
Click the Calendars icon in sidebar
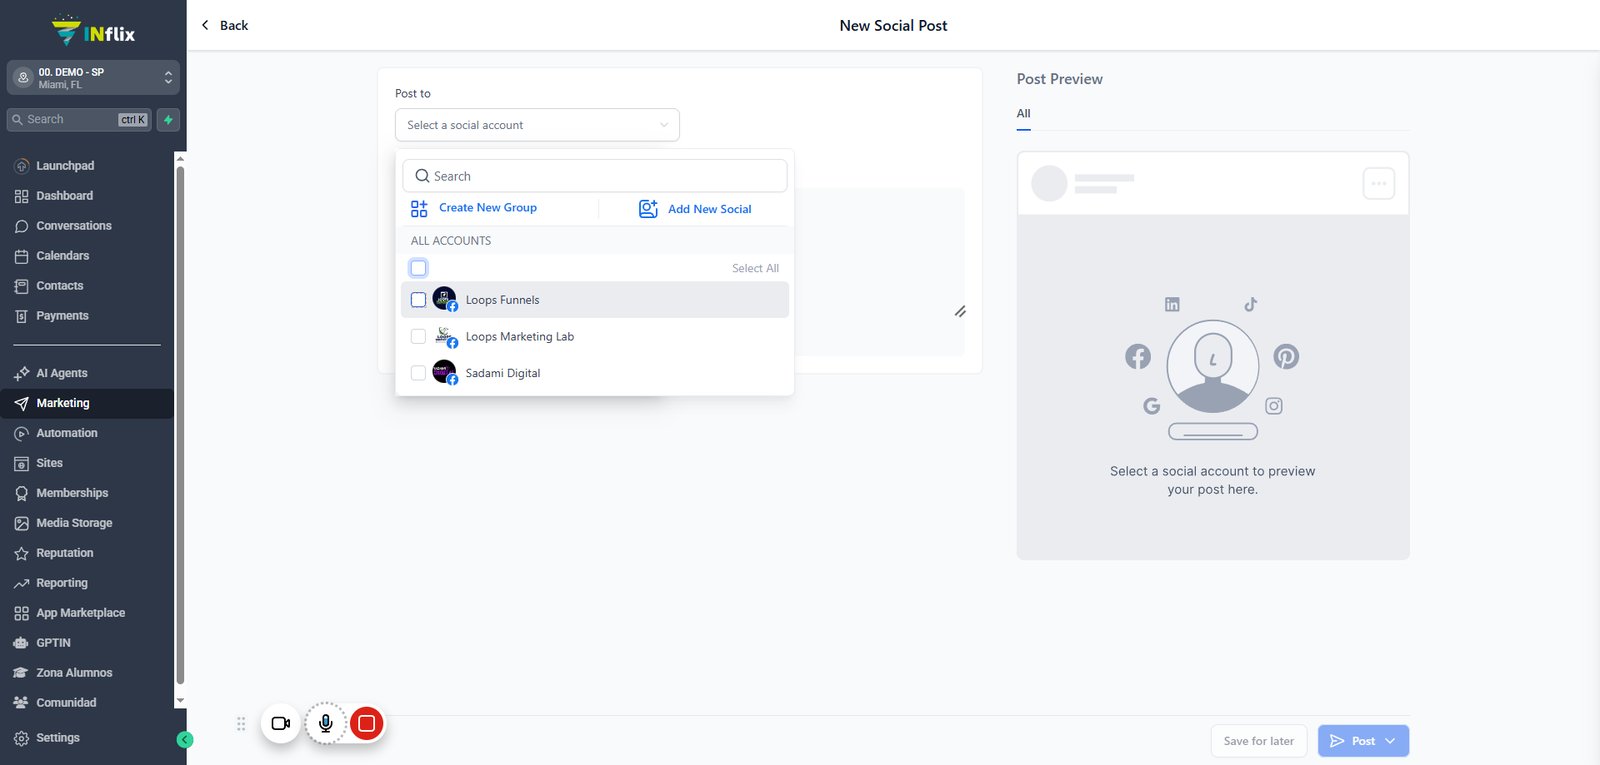(21, 256)
